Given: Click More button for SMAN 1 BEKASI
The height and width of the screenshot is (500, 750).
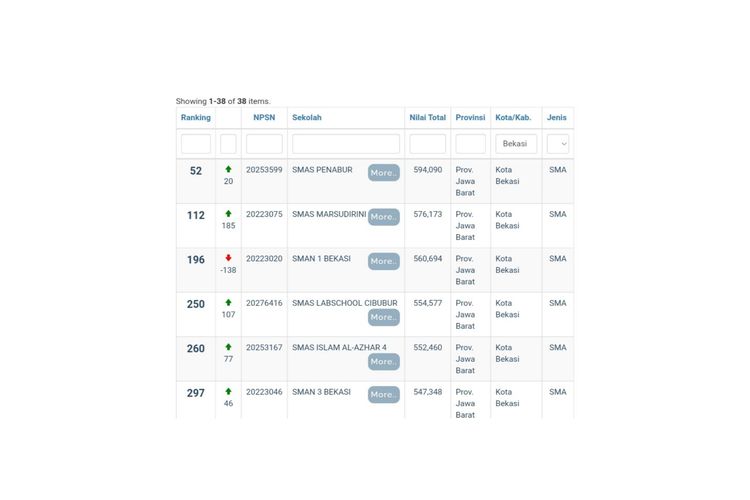Looking at the screenshot, I should click(x=383, y=261).
